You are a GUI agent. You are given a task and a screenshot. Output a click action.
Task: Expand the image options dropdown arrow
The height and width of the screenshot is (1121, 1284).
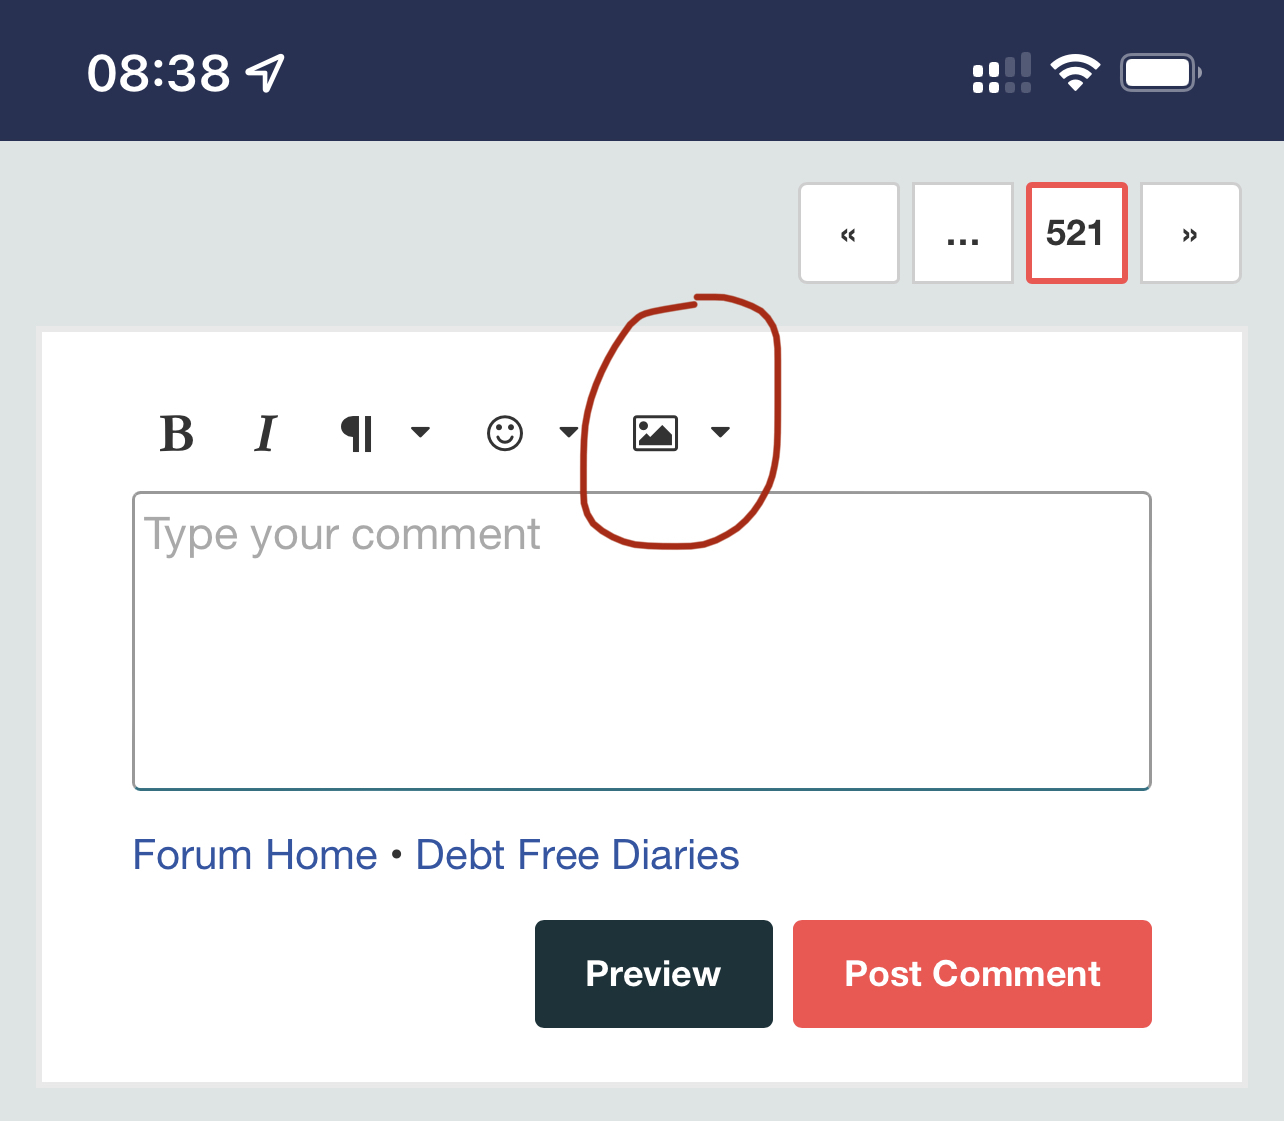720,432
